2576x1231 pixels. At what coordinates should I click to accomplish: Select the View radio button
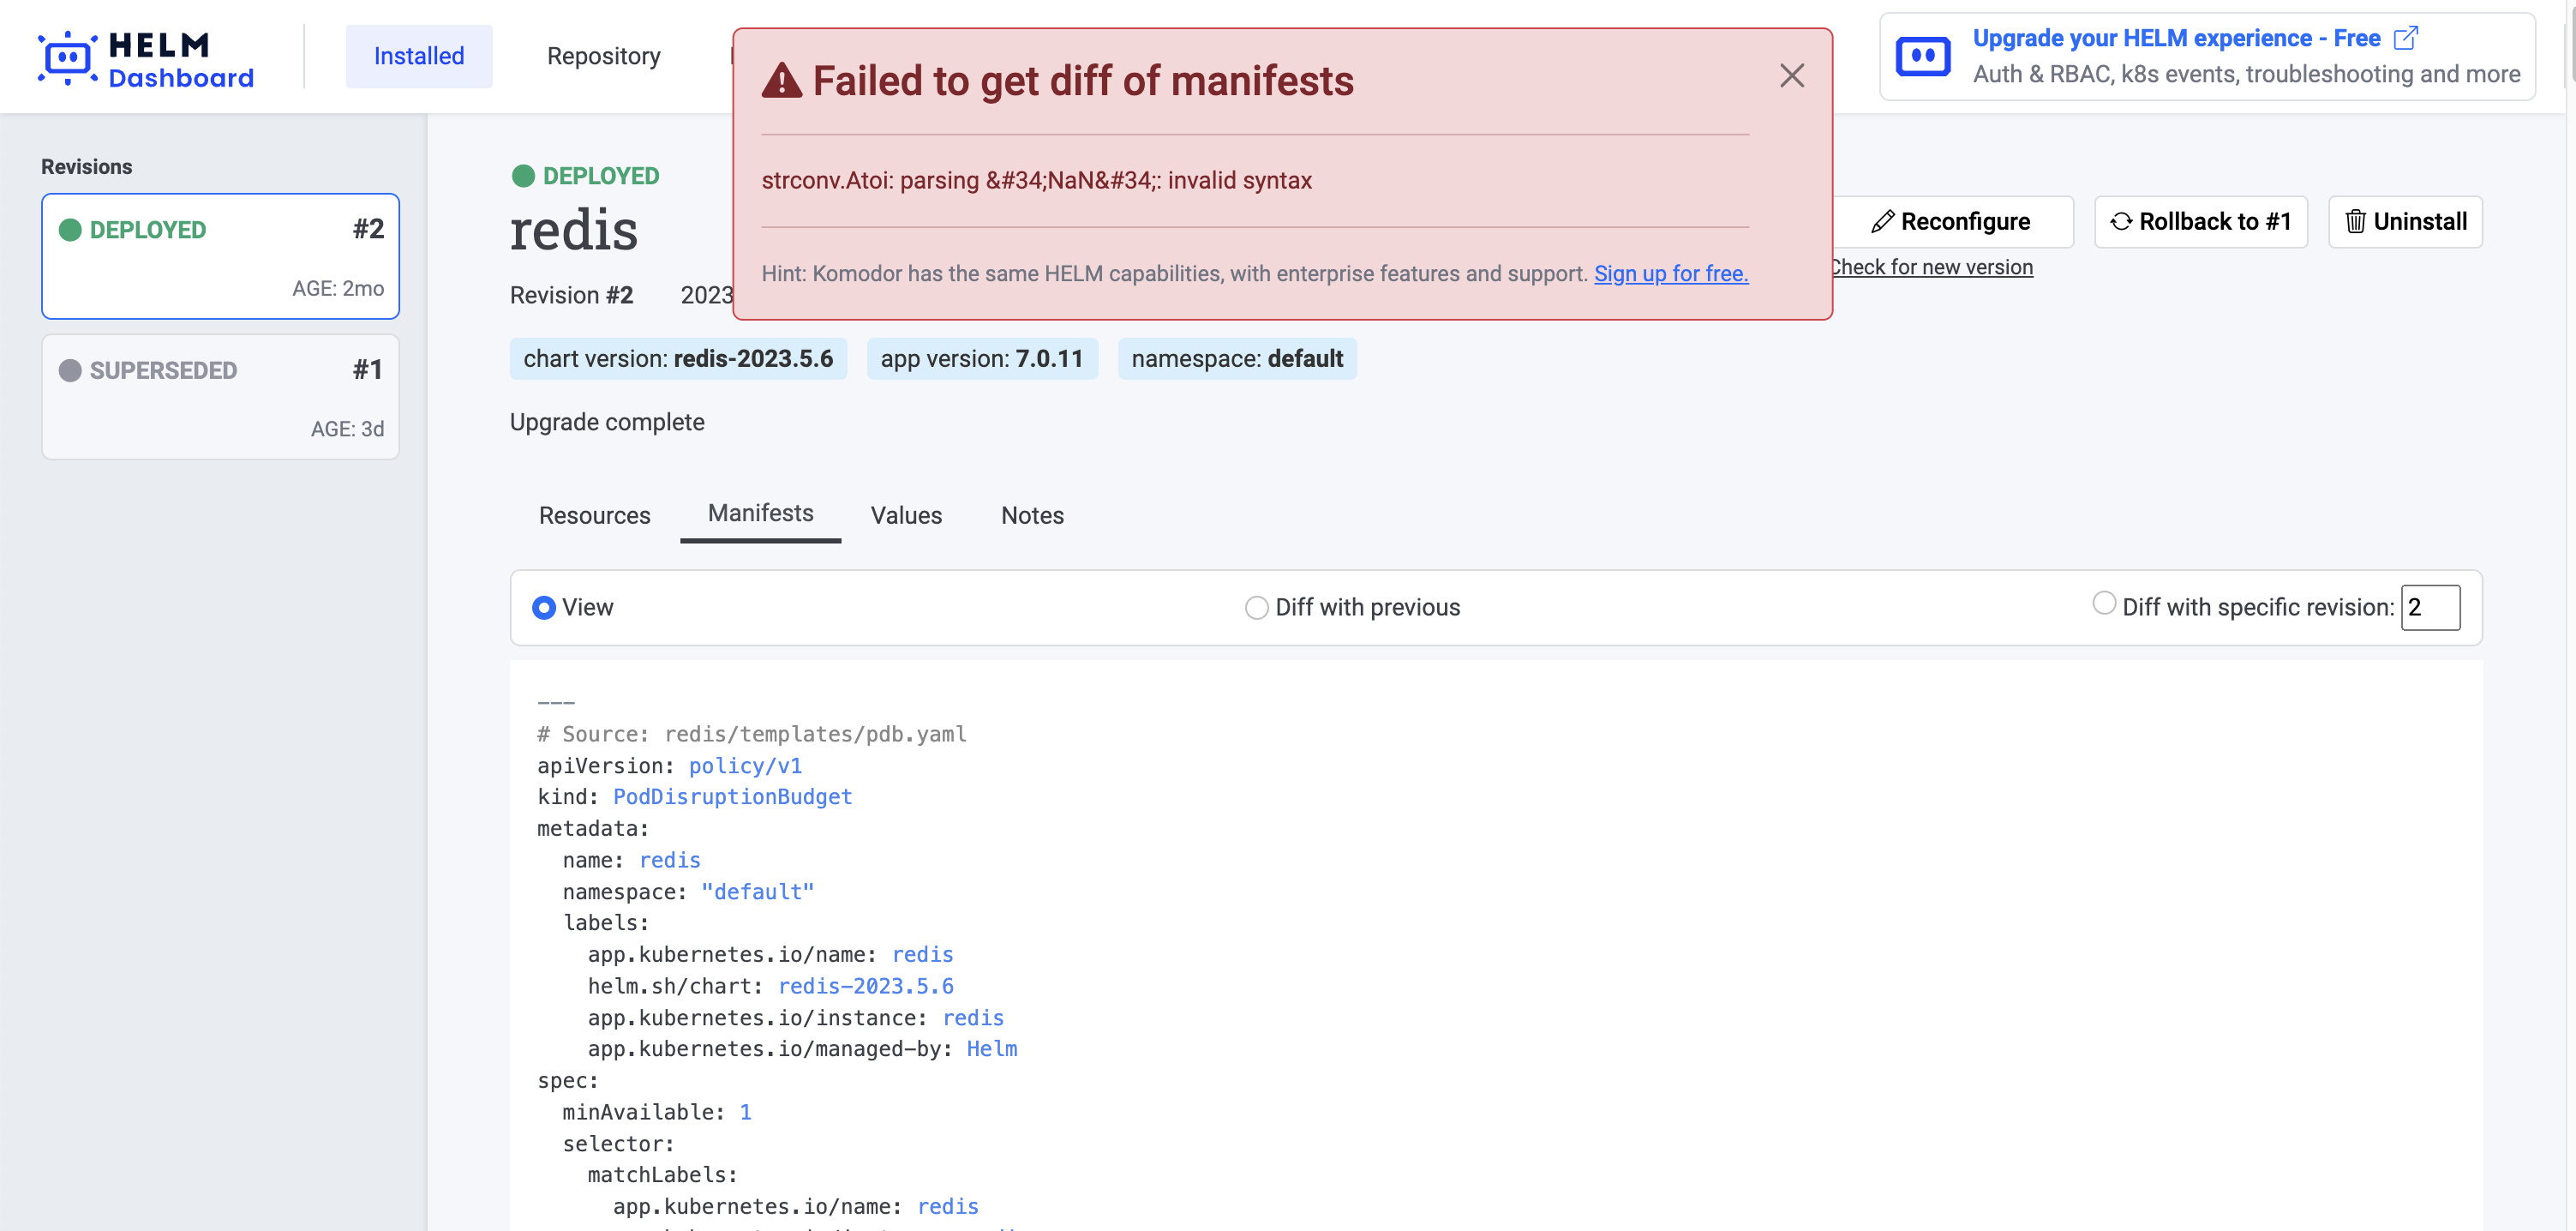click(x=543, y=607)
